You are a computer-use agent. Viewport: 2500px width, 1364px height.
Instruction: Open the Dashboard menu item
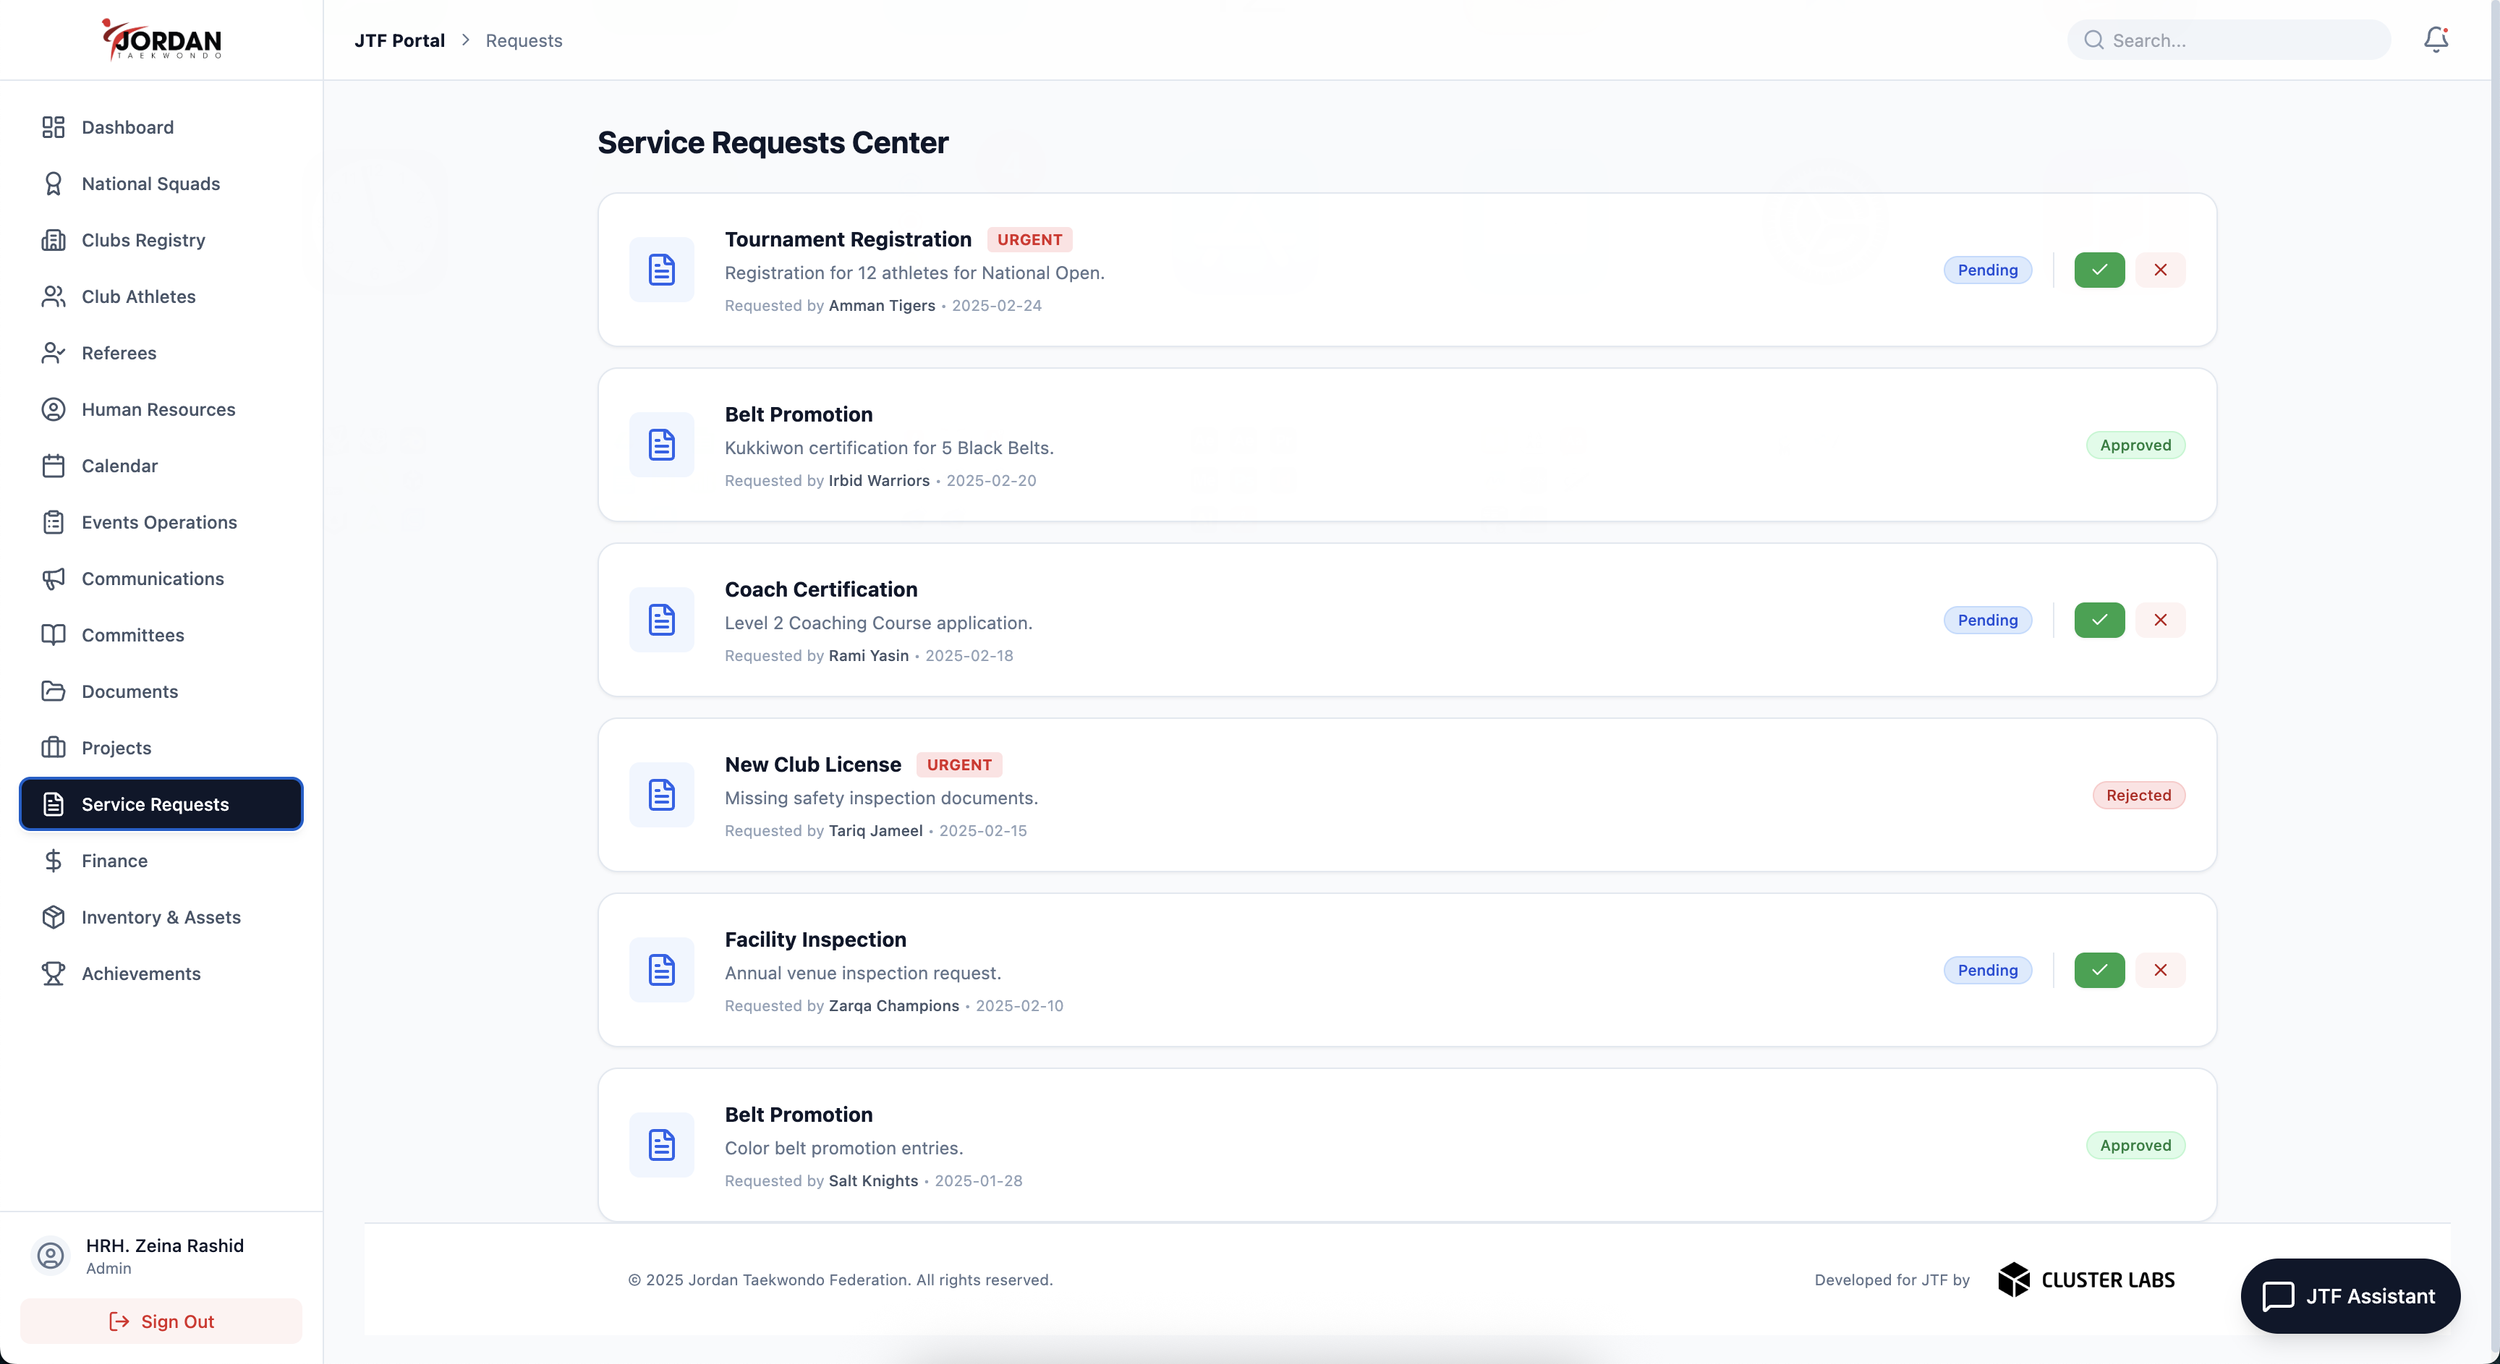127,127
